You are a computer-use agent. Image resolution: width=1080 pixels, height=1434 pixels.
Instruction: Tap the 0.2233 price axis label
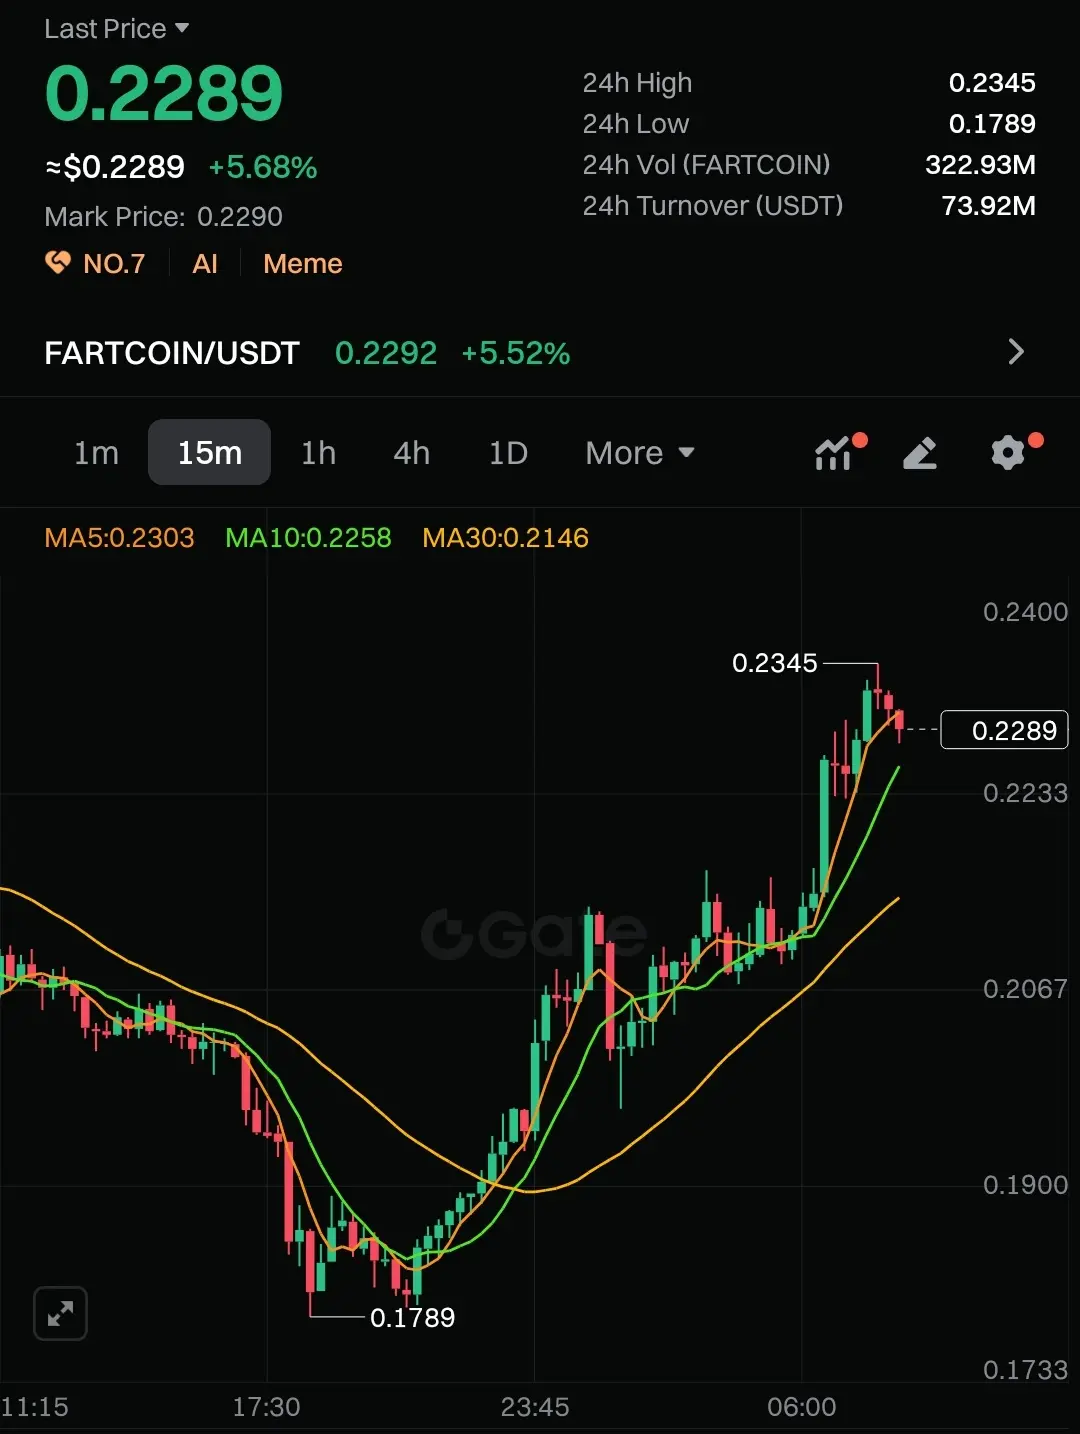(1025, 793)
